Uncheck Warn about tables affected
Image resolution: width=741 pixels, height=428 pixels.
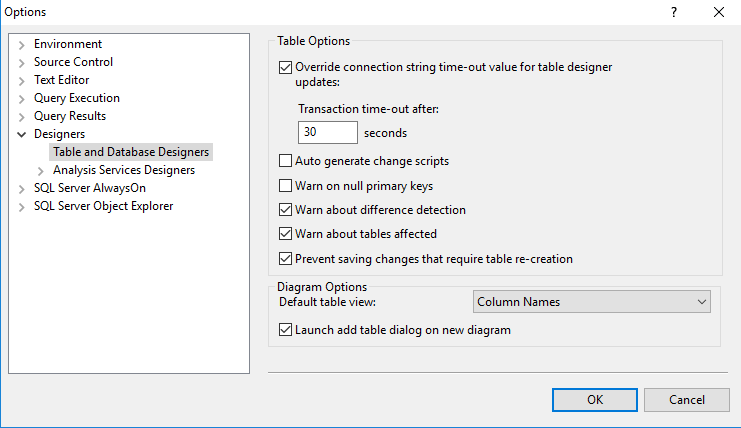285,234
